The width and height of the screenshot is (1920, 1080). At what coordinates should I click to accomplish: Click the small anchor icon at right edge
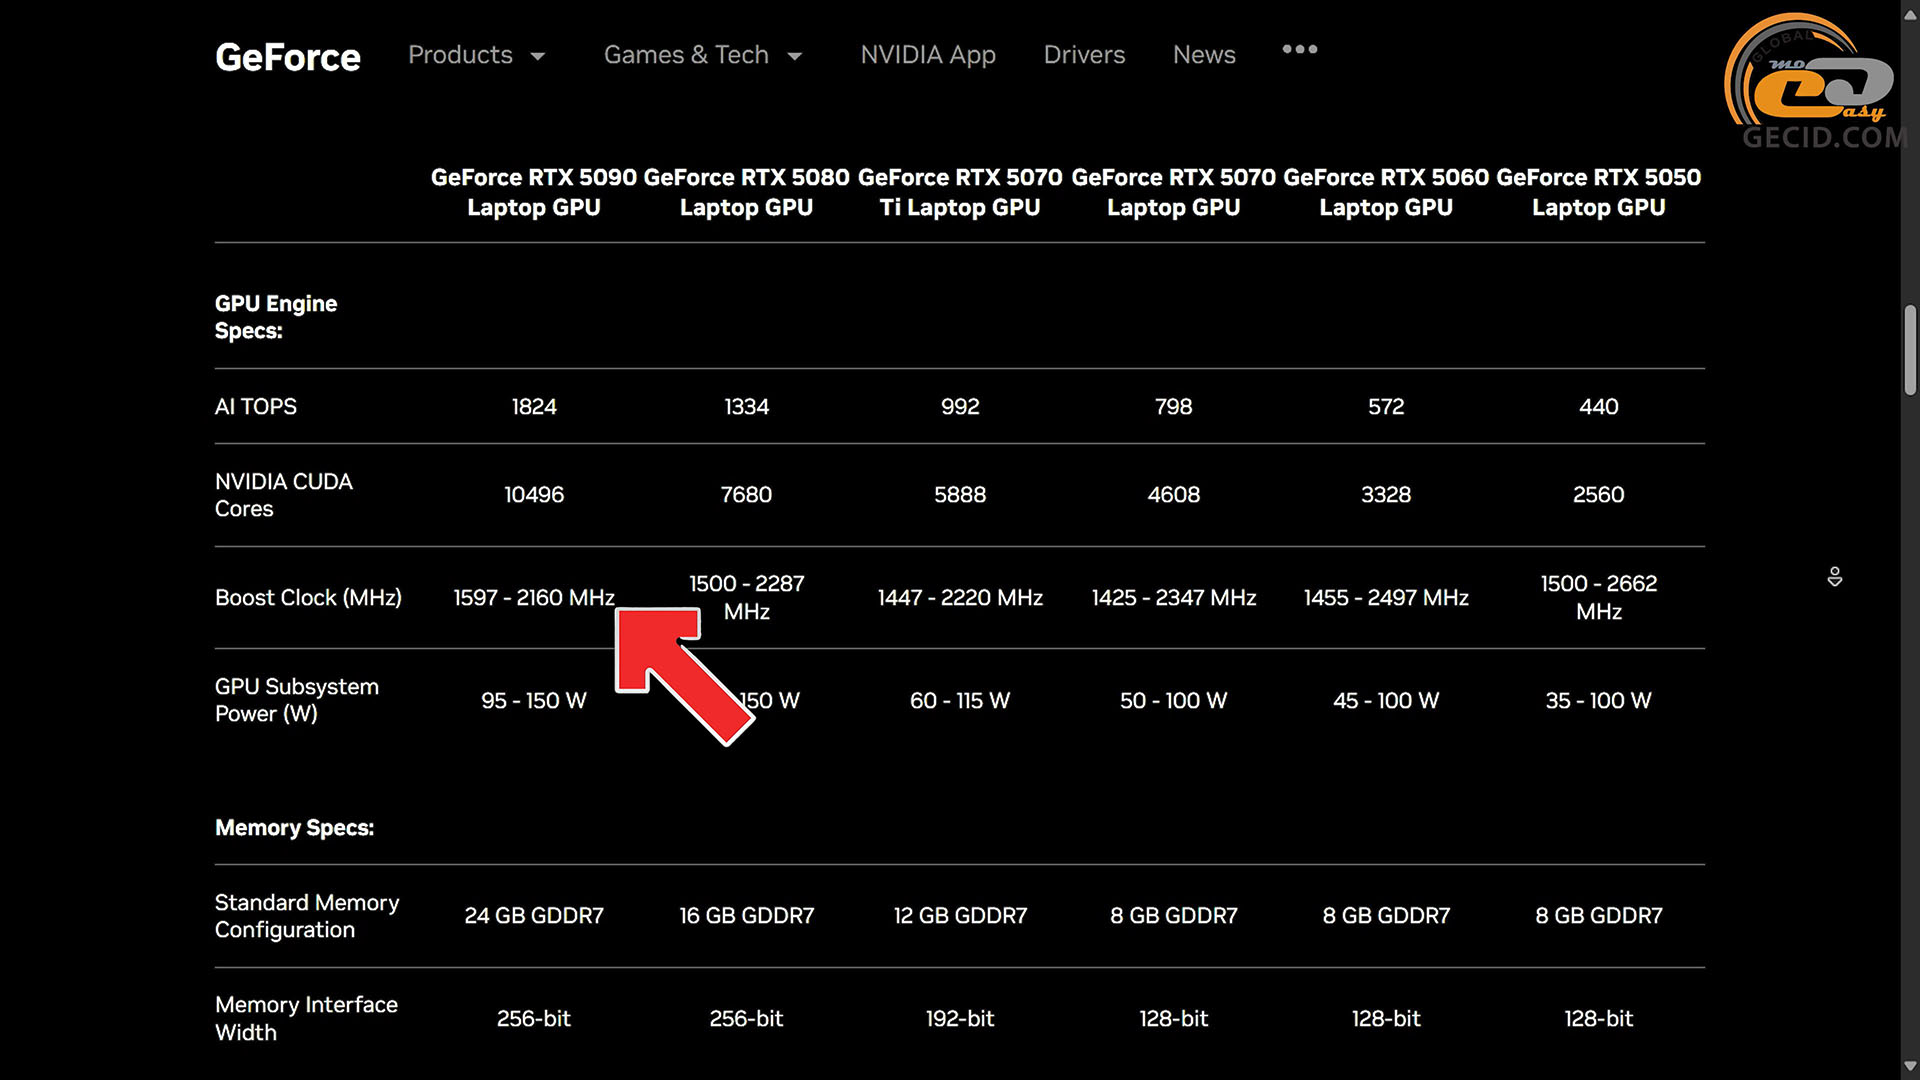pos(1834,577)
